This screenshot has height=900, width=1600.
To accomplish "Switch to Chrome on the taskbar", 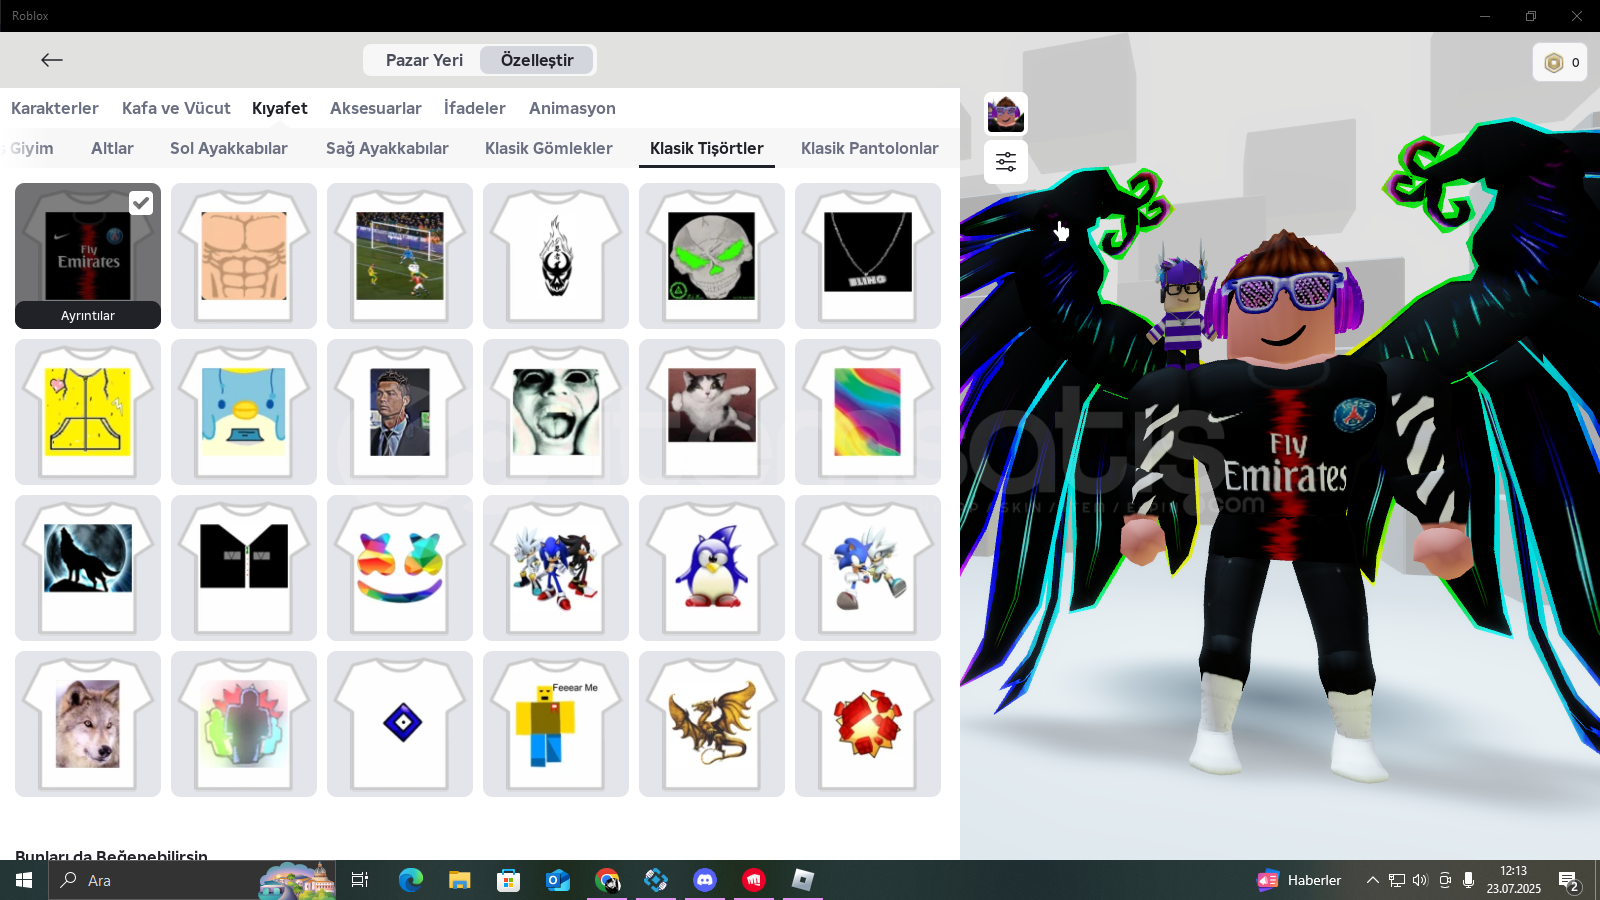I will [607, 880].
